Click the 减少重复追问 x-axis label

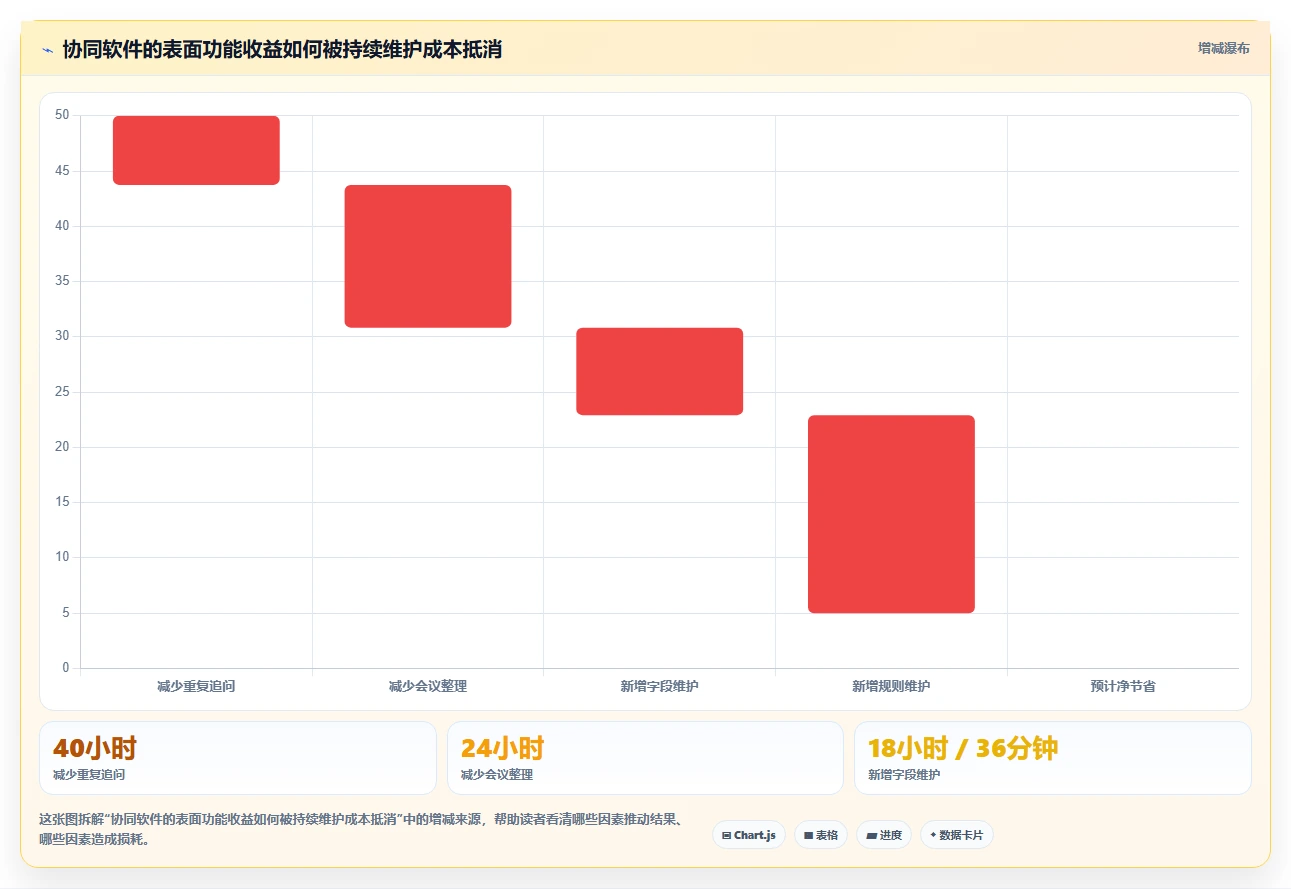point(196,686)
